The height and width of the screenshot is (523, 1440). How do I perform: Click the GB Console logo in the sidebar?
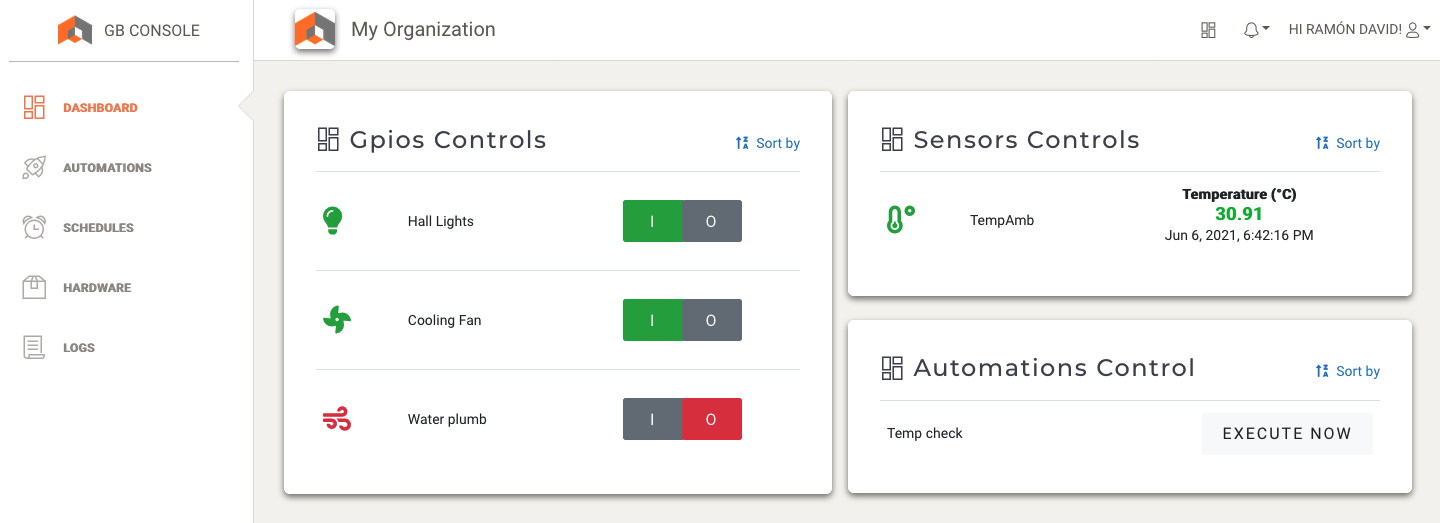tap(75, 31)
